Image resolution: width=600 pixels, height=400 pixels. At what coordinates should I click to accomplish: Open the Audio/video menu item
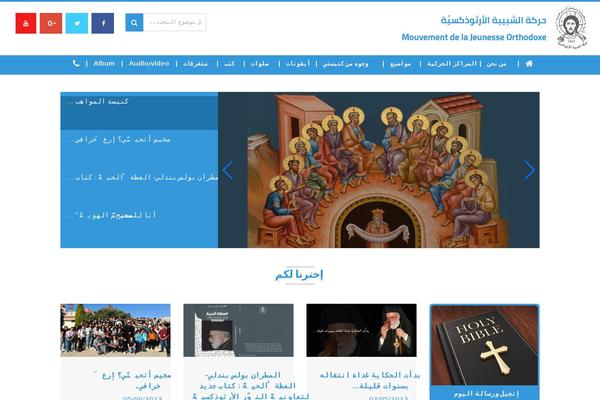coord(149,64)
